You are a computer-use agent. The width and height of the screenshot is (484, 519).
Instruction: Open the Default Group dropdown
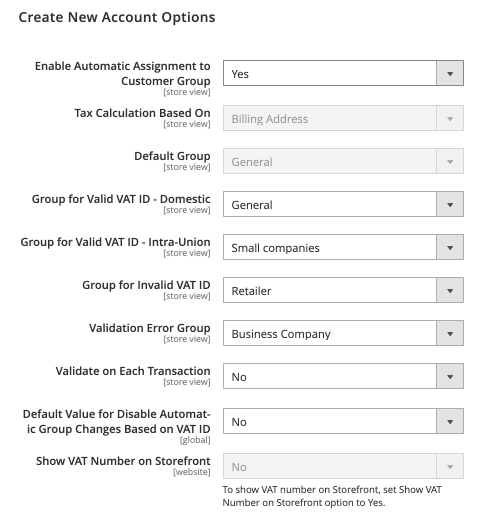coord(343,161)
